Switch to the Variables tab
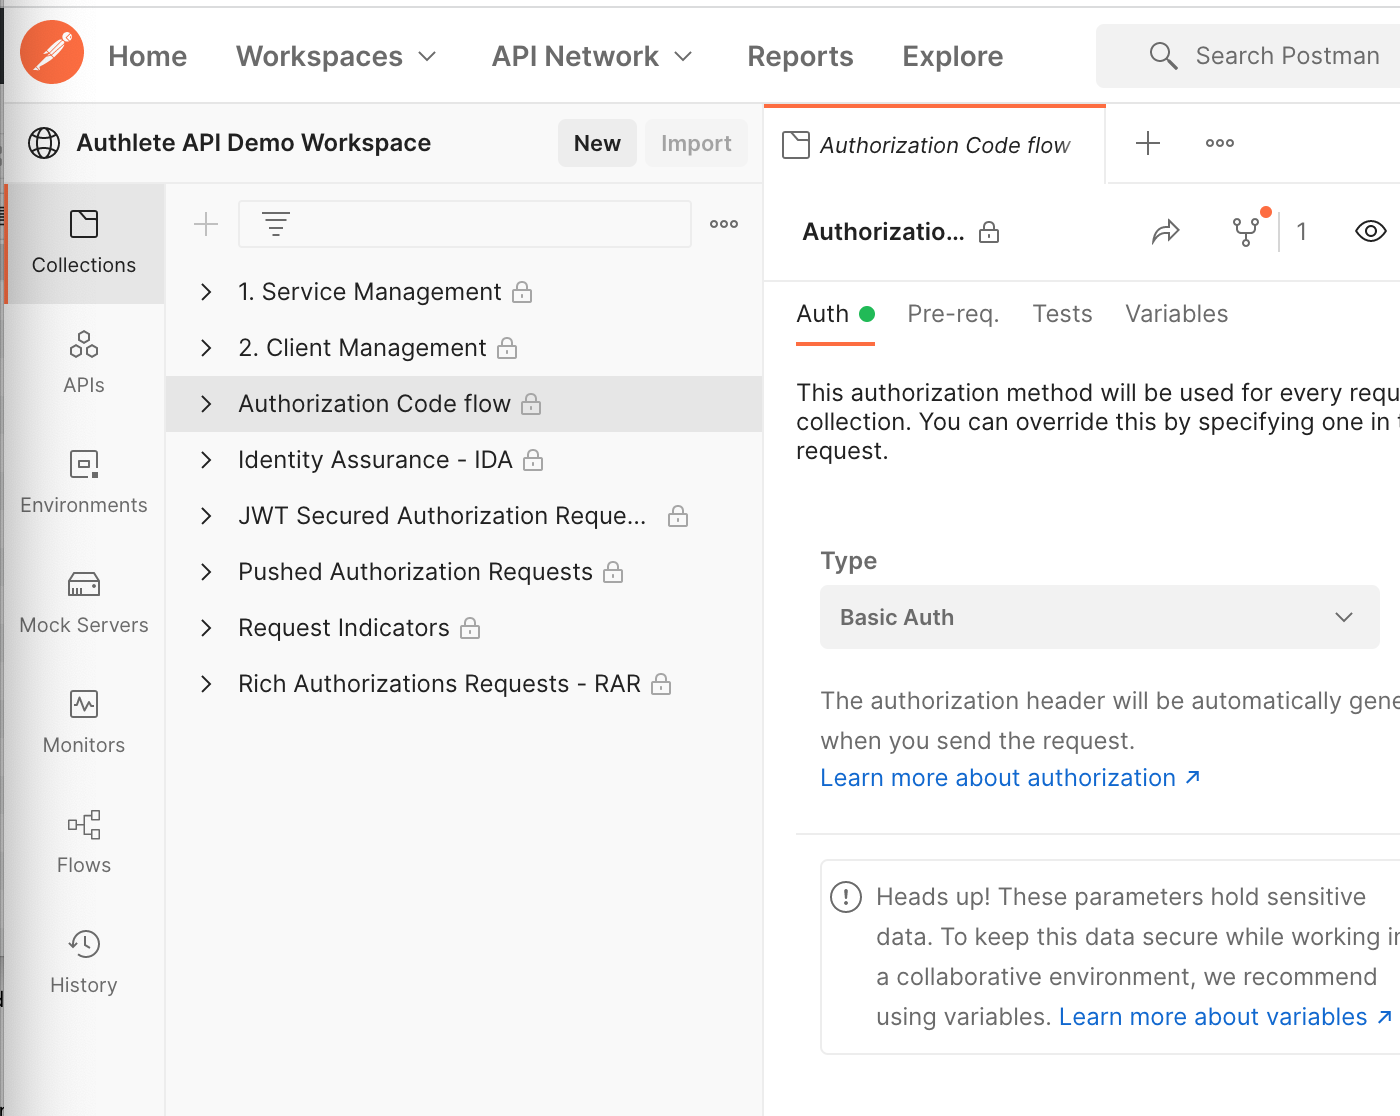The image size is (1400, 1116). (1176, 314)
